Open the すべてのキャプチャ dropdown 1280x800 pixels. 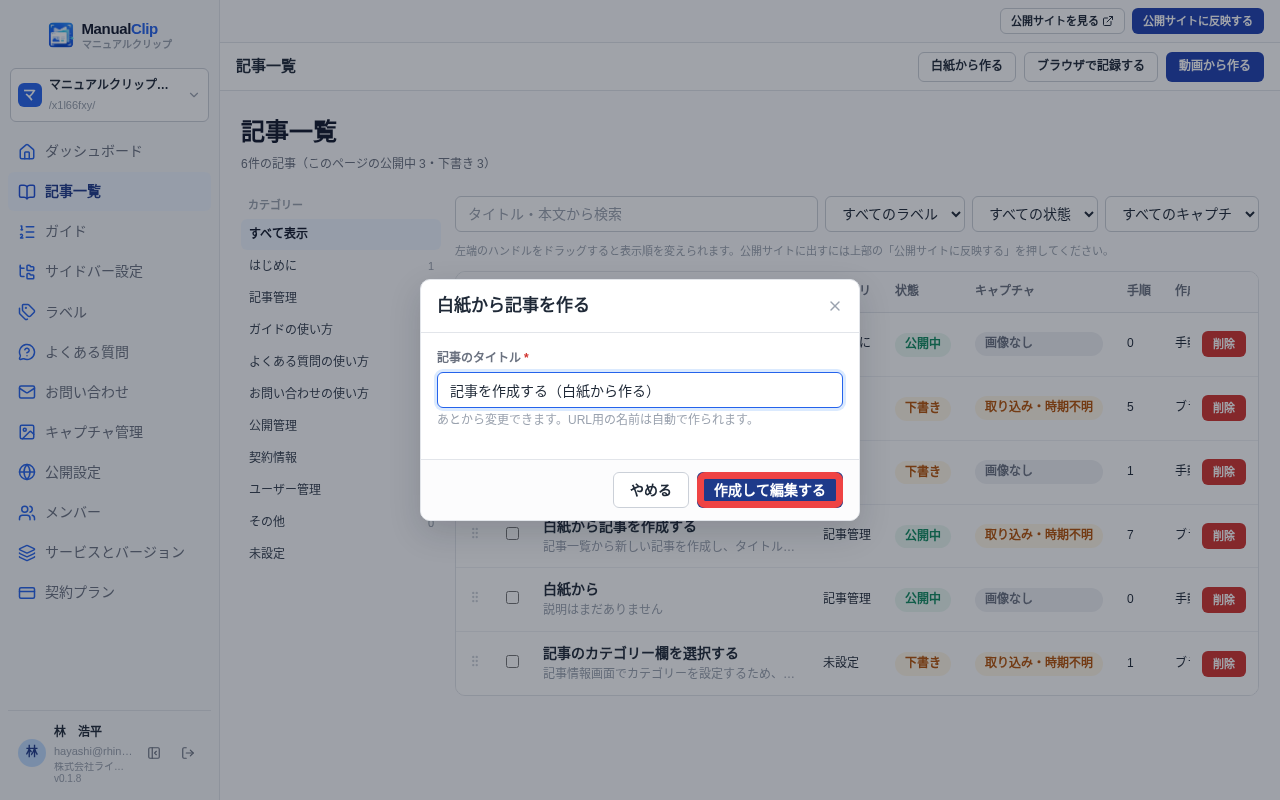tap(1182, 214)
